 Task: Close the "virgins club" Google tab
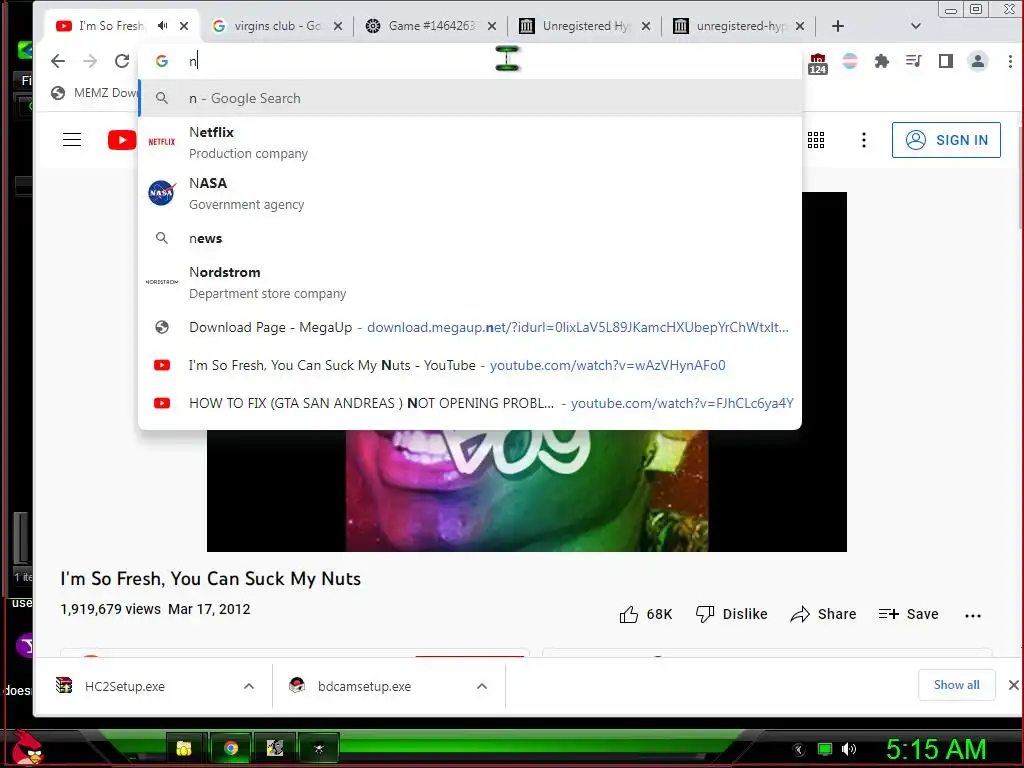click(x=338, y=26)
